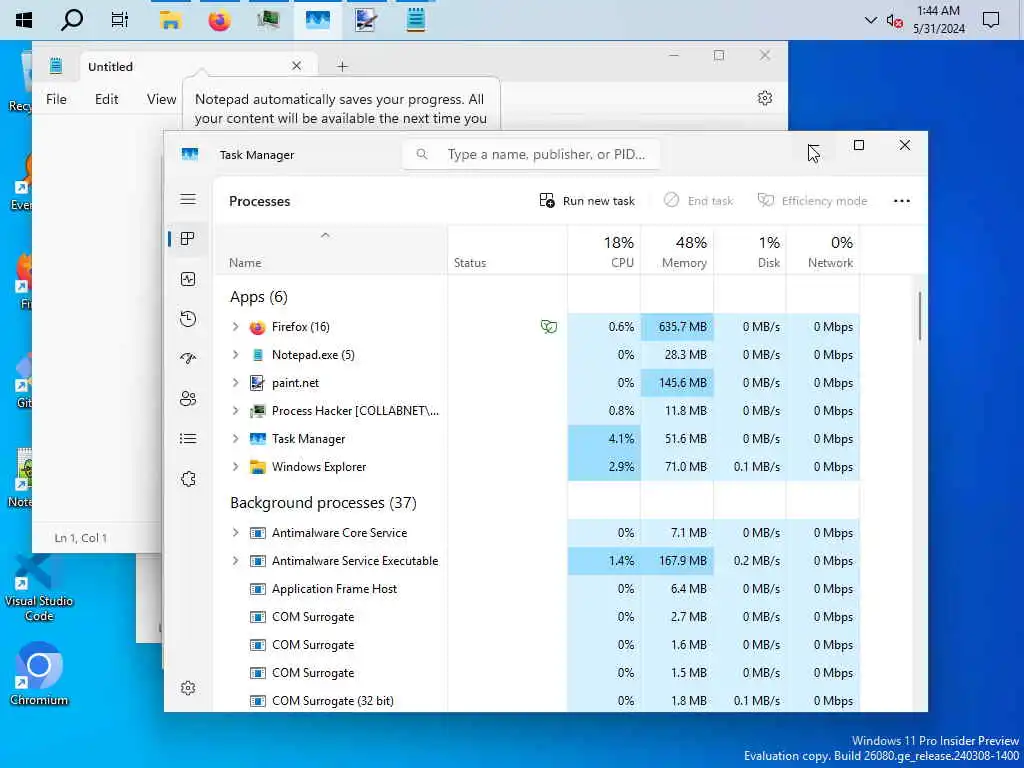
Task: Open Task Manager settings gear
Action: pos(188,688)
